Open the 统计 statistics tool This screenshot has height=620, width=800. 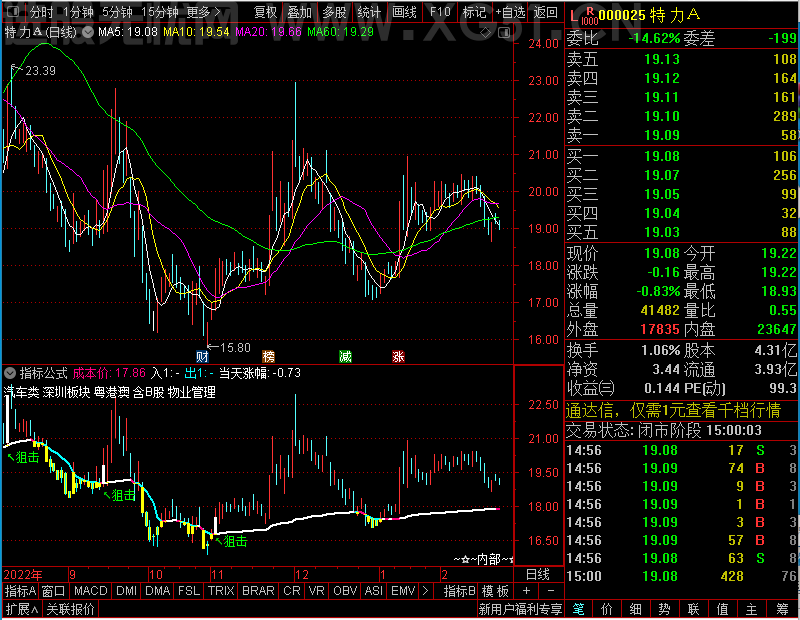pos(369,12)
